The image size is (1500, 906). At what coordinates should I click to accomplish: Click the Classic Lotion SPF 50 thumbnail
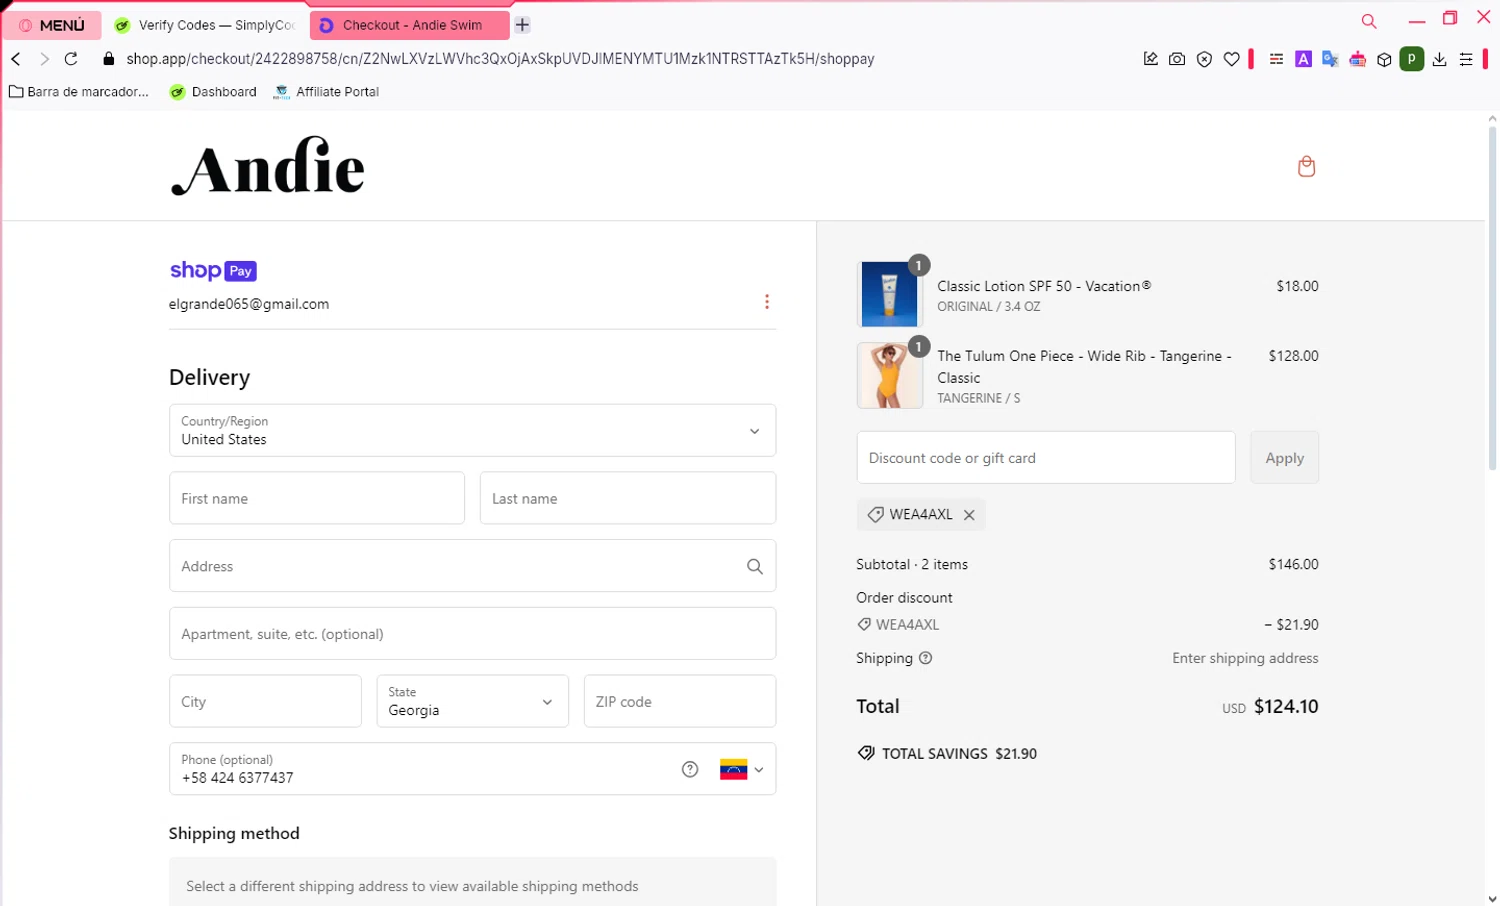coord(889,294)
